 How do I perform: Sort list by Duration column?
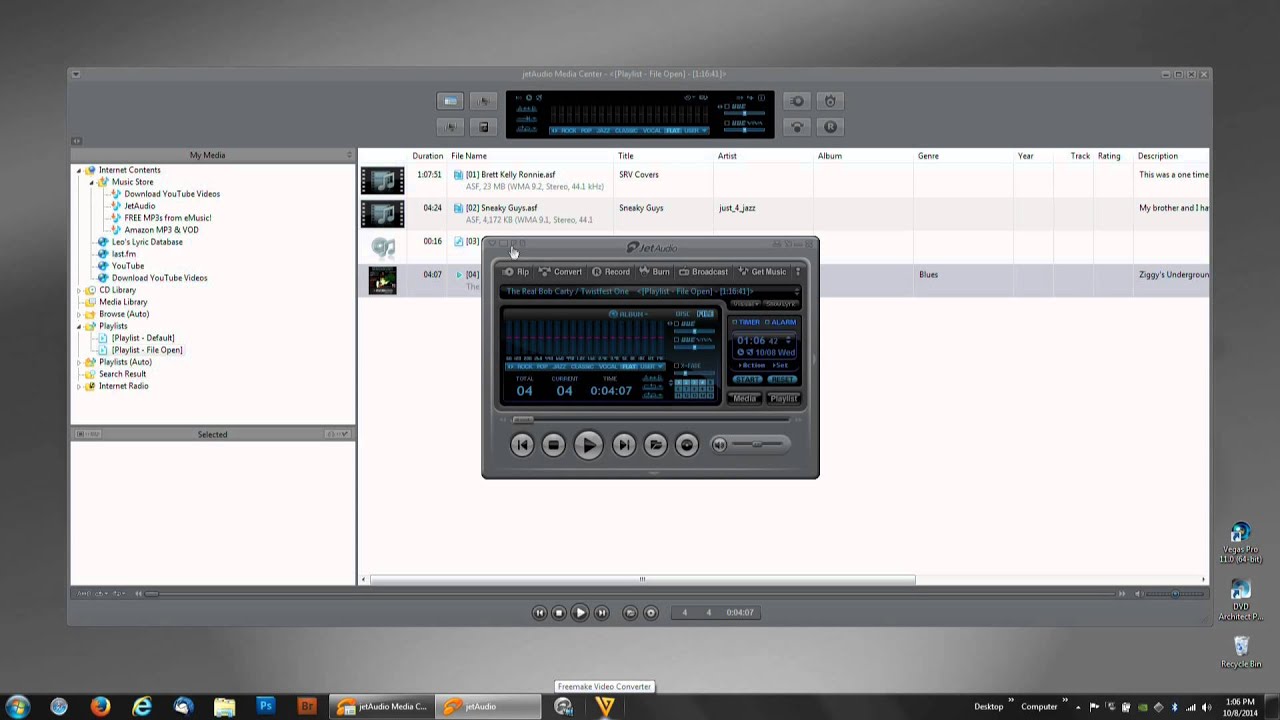[x=427, y=156]
